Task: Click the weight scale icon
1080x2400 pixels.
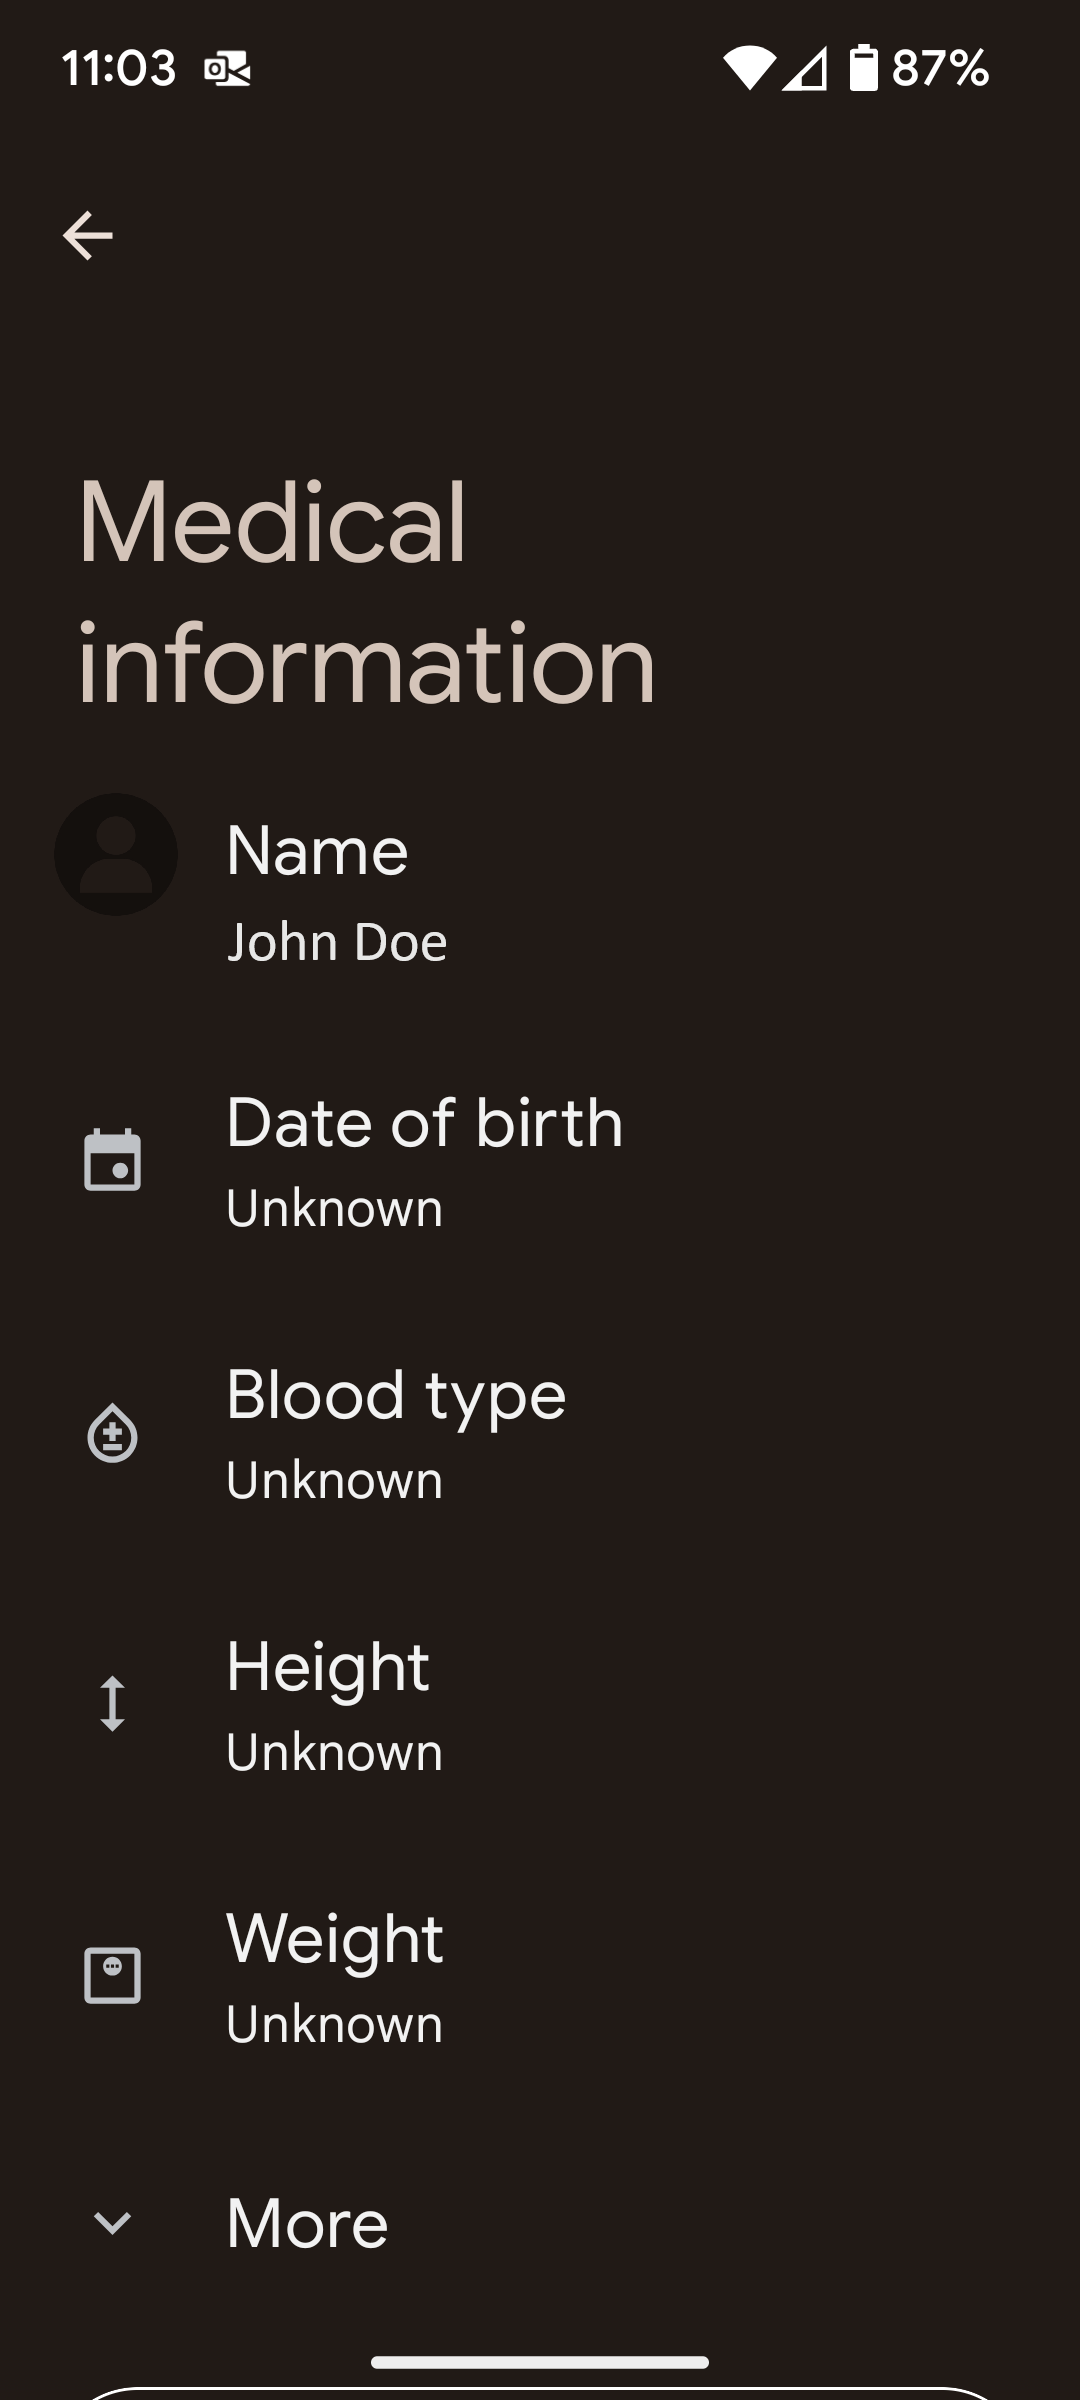Action: (x=113, y=1977)
